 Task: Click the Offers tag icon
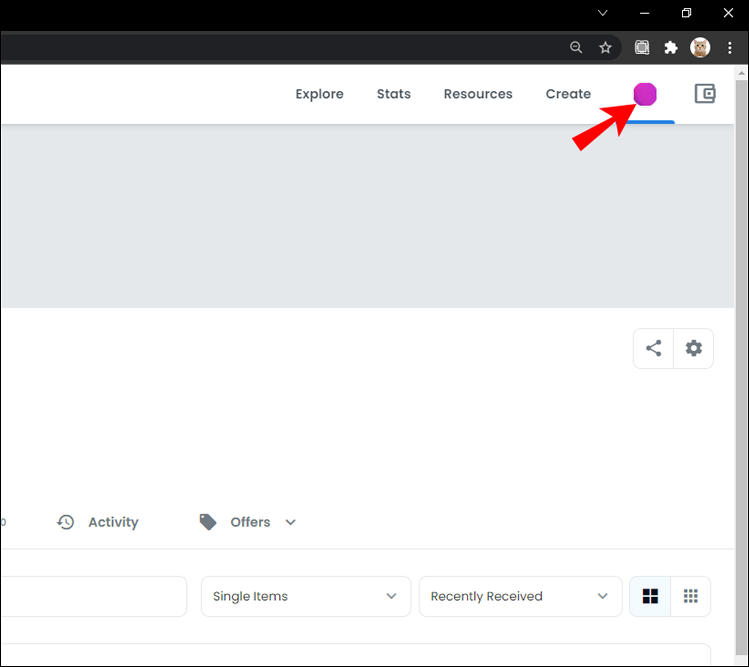208,522
